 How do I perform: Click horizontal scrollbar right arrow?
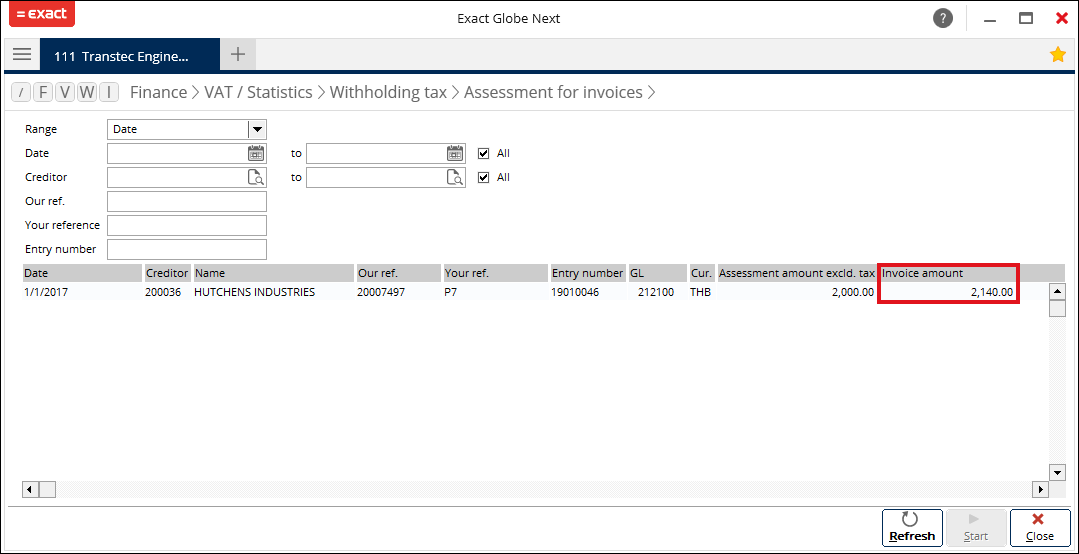click(1040, 489)
